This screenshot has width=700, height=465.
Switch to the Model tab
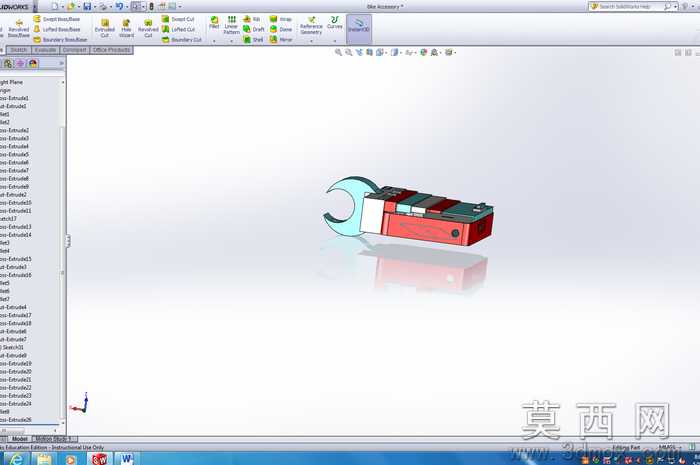click(19, 439)
